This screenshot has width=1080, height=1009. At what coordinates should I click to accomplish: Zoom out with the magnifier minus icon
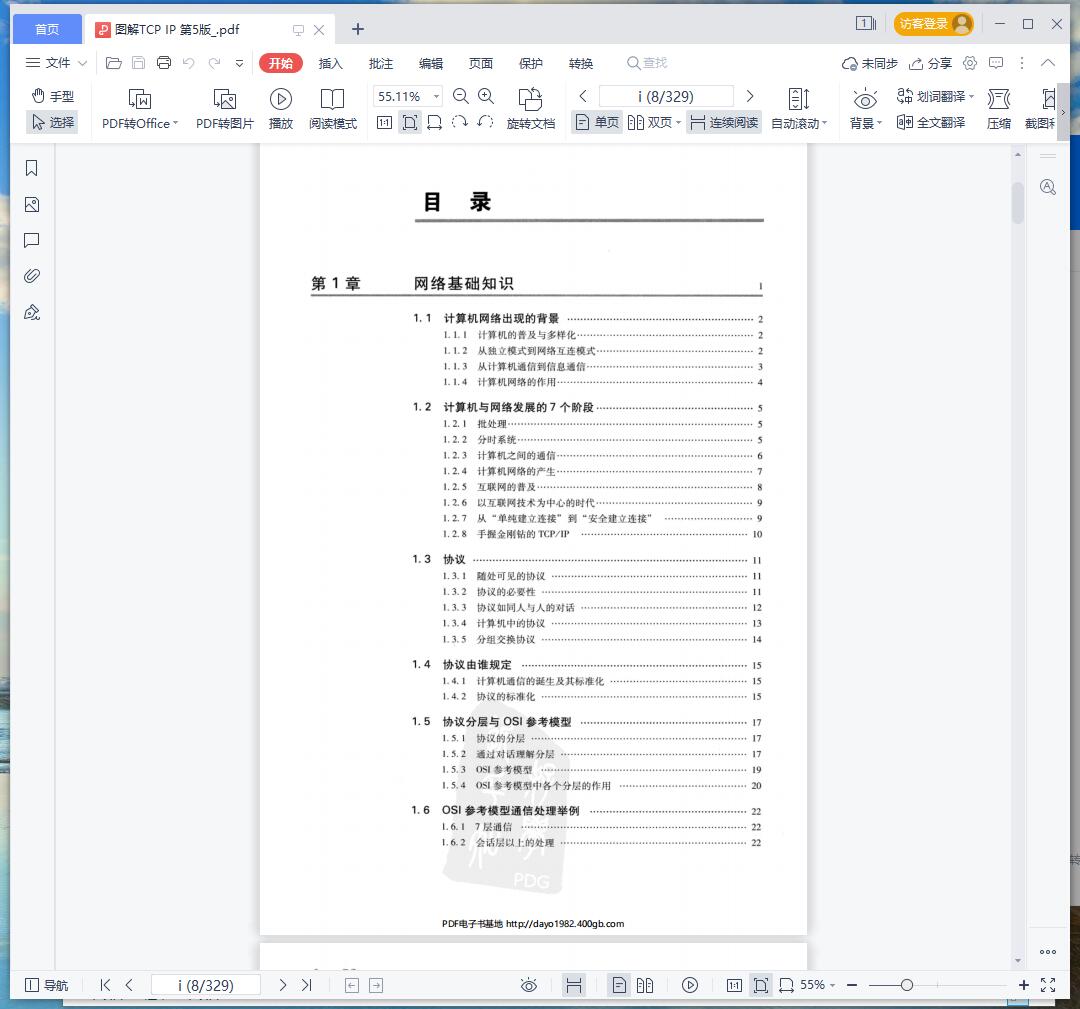pos(461,96)
